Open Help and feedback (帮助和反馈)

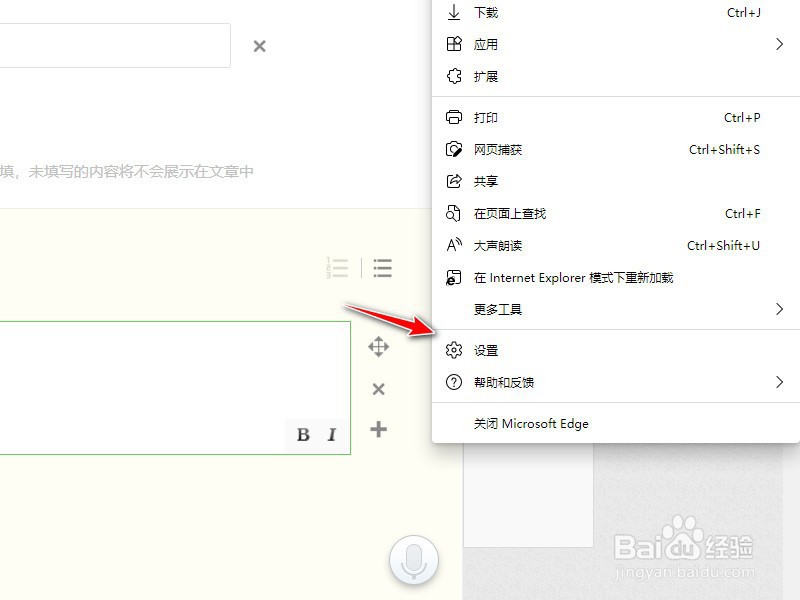(x=615, y=383)
